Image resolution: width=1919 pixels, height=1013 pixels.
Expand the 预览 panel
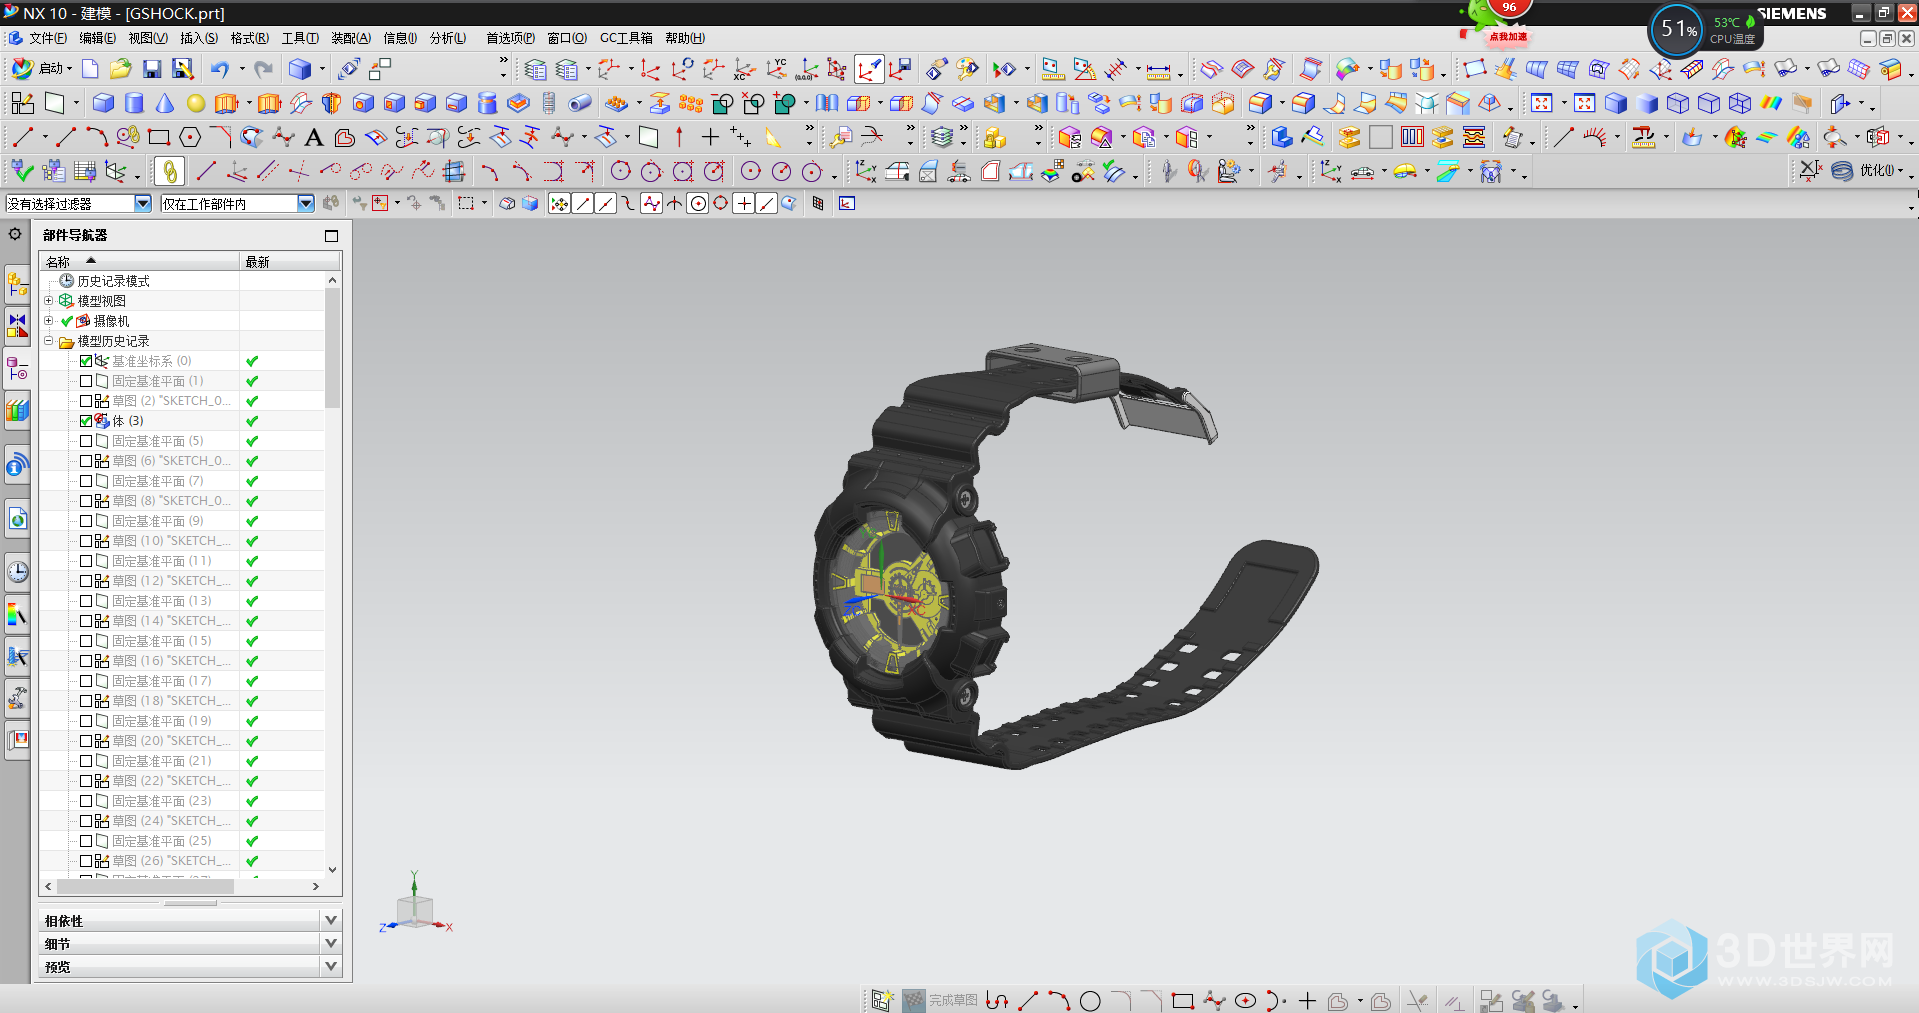[x=331, y=966]
